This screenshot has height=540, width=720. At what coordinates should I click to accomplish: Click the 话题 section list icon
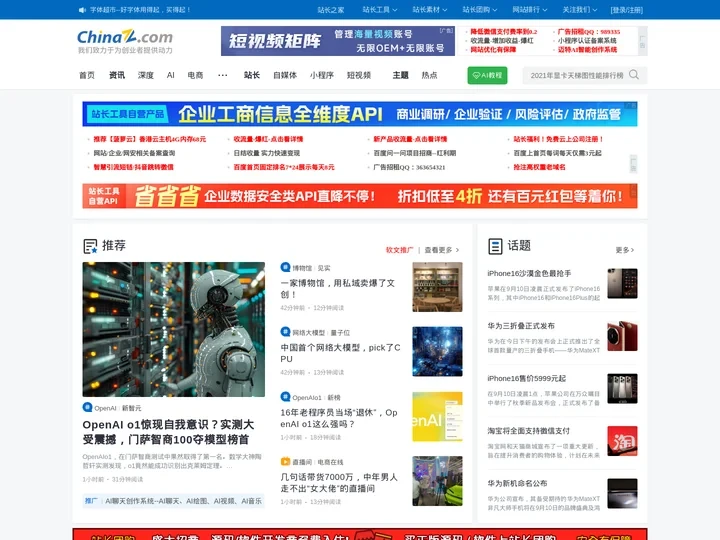point(495,246)
